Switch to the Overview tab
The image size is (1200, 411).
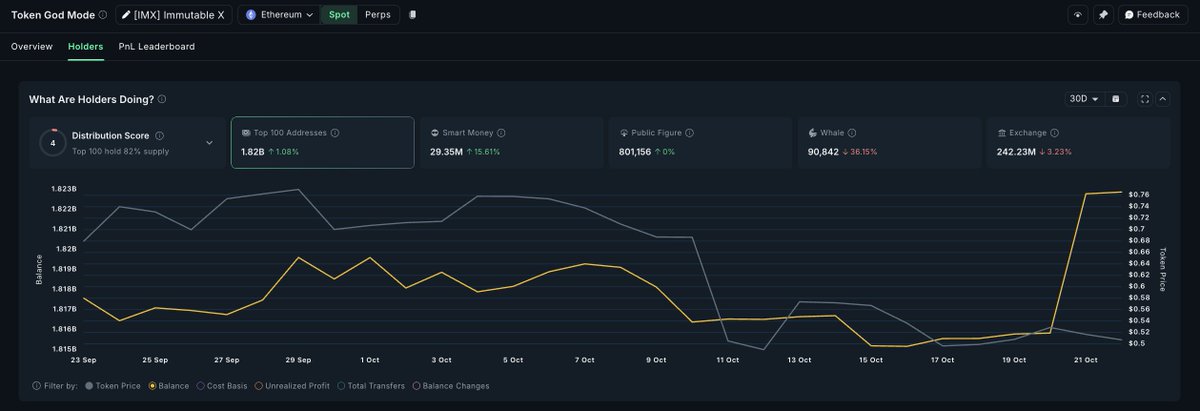click(32, 47)
